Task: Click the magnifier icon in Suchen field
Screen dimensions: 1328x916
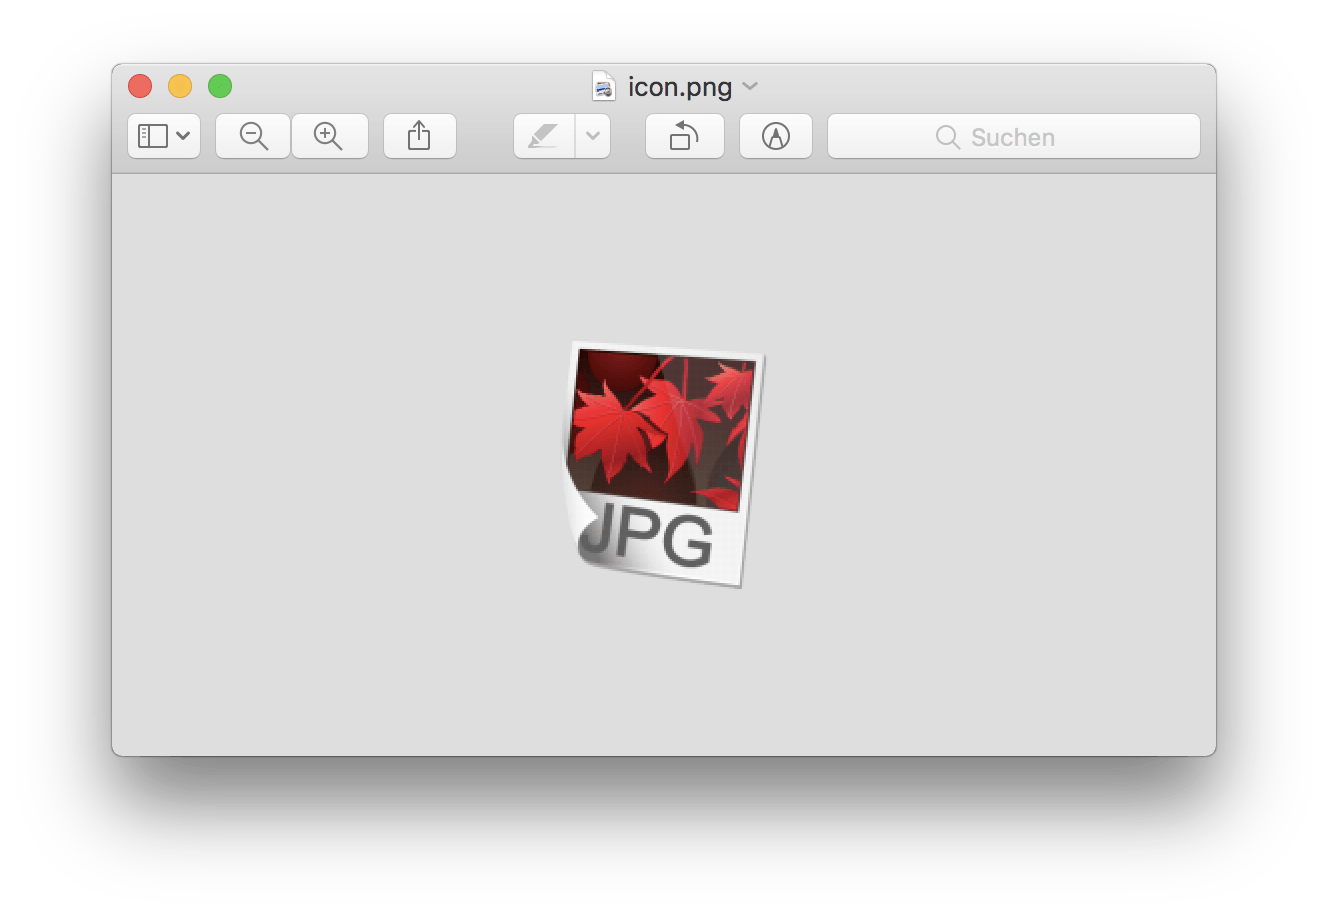Action: coord(947,137)
